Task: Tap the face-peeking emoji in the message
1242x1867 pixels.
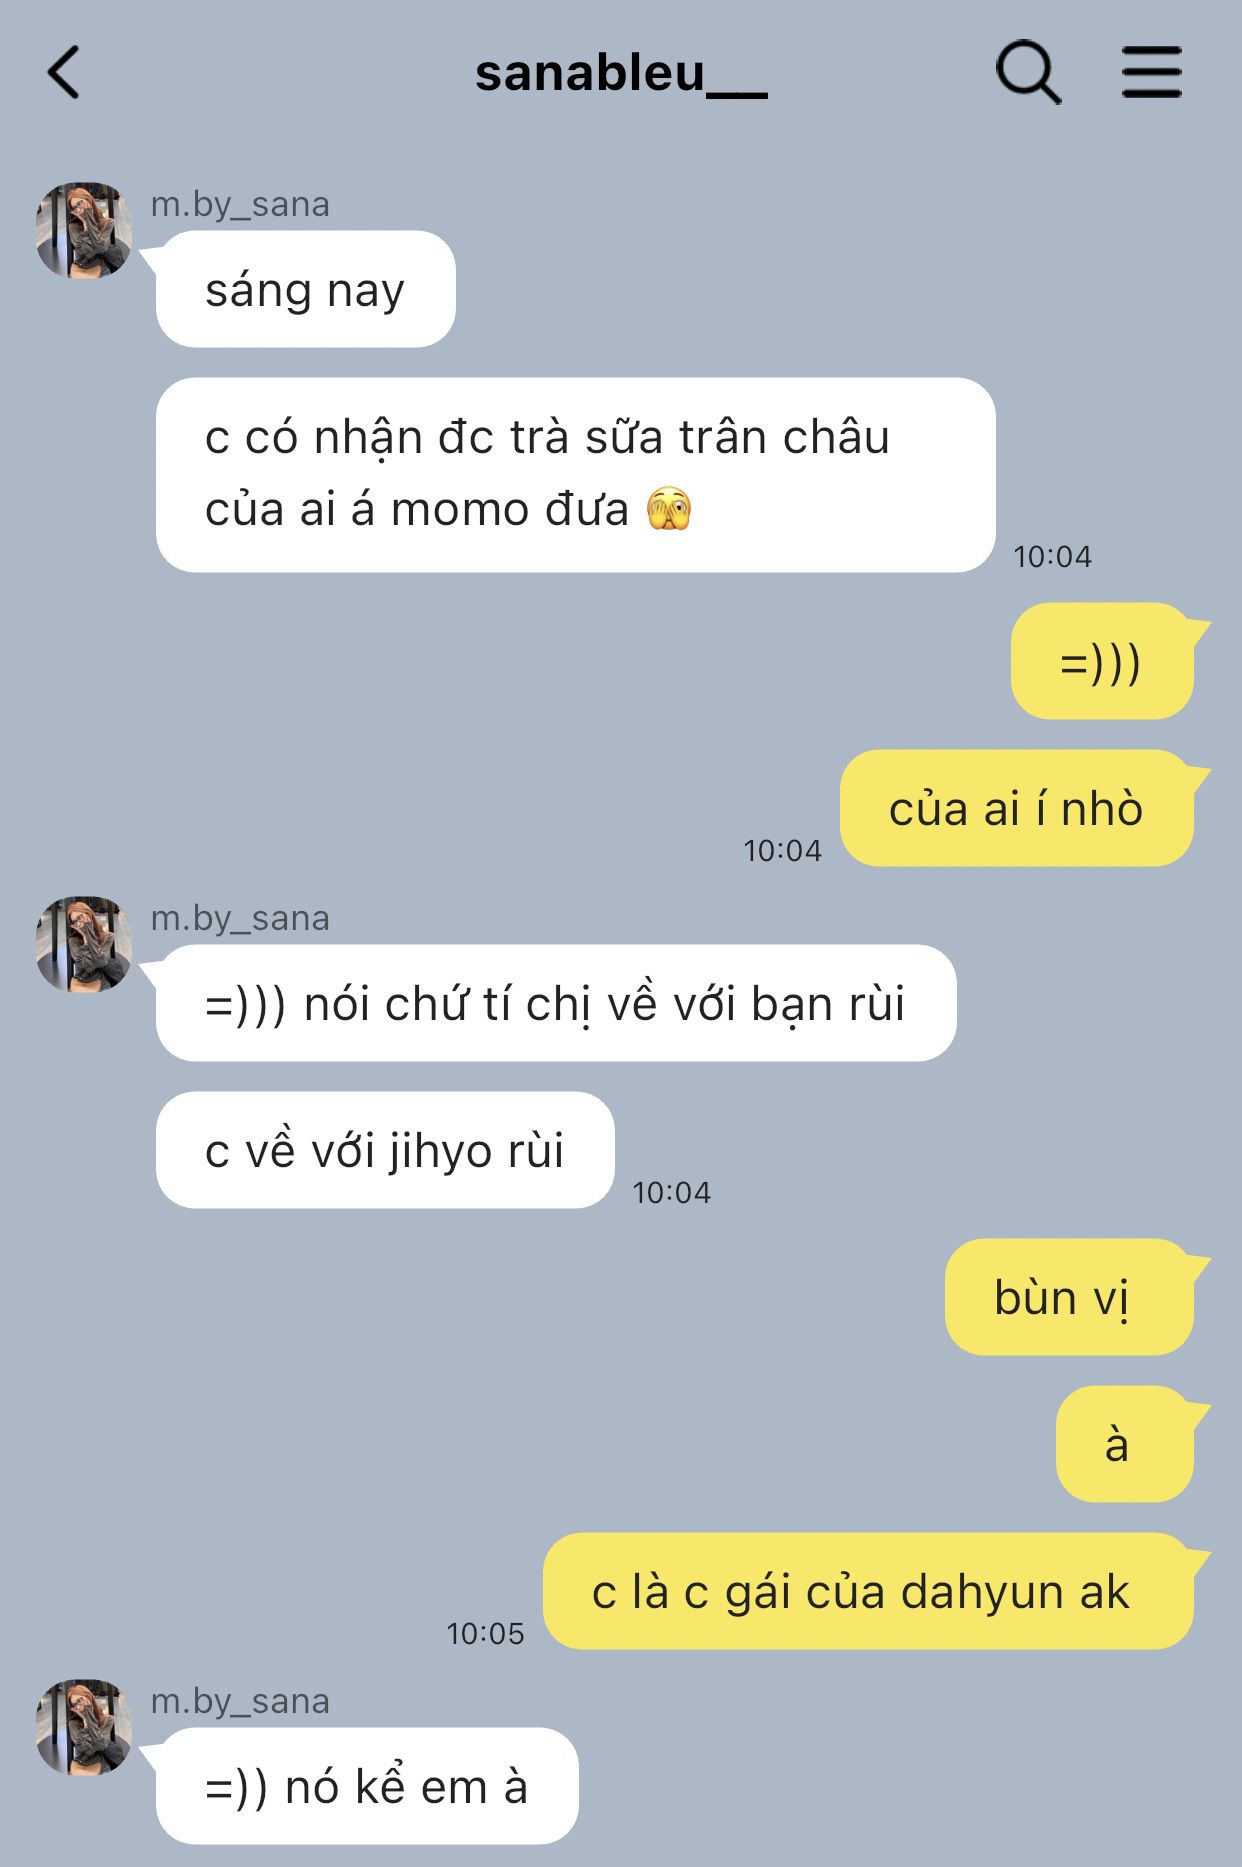Action: pos(669,509)
